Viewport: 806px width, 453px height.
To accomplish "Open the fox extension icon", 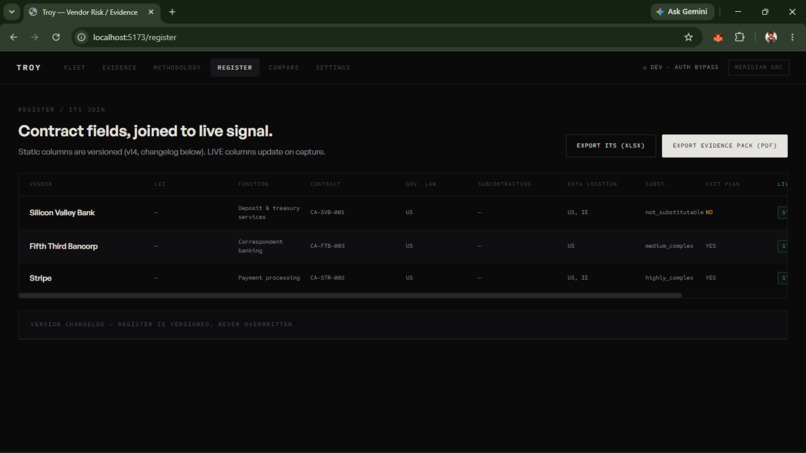I will [x=718, y=37].
